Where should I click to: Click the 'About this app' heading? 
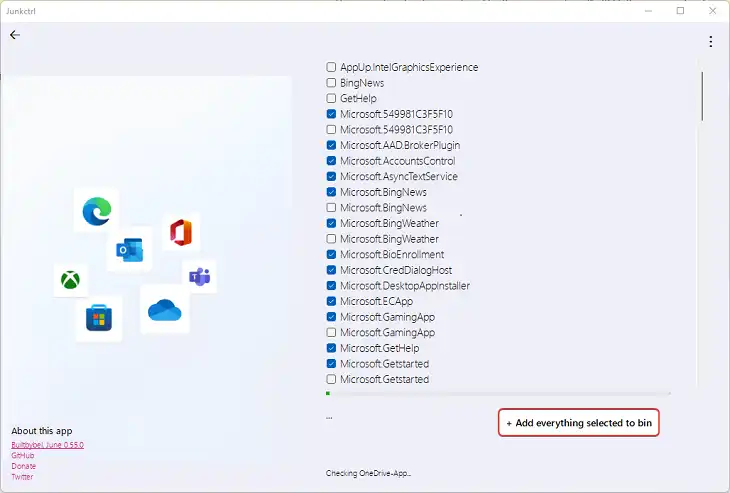pyautogui.click(x=42, y=431)
